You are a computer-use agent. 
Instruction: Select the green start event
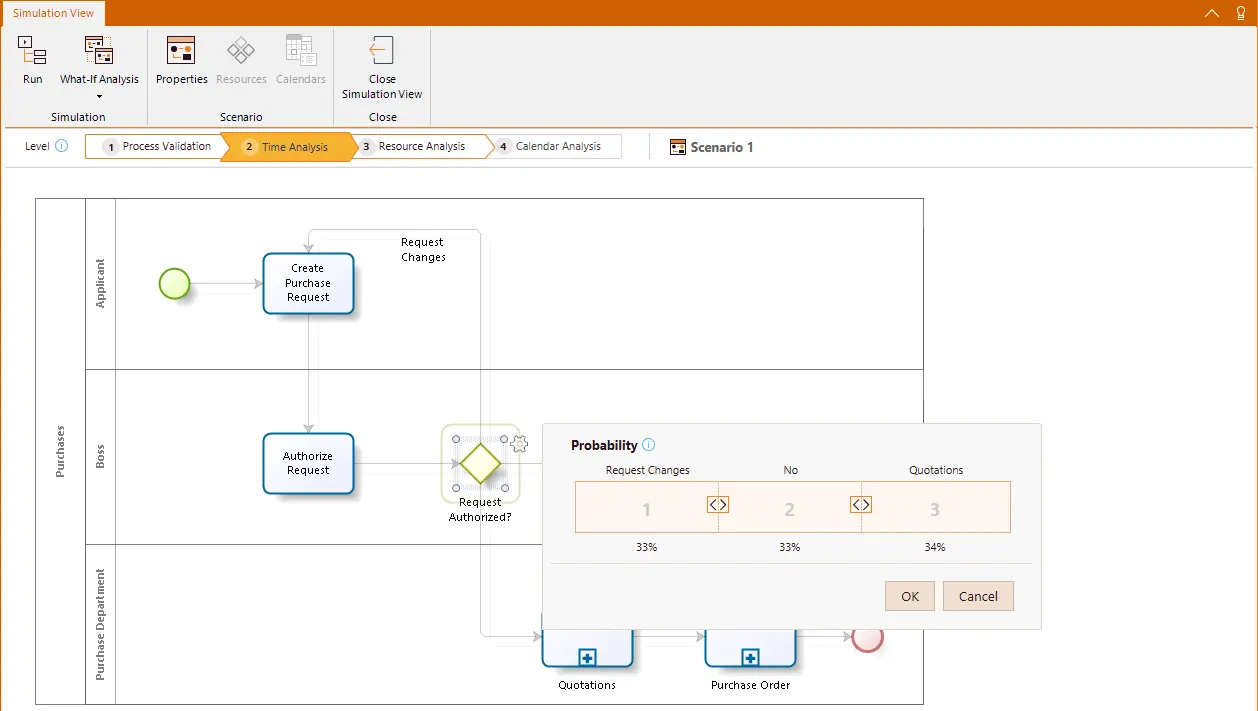click(174, 284)
